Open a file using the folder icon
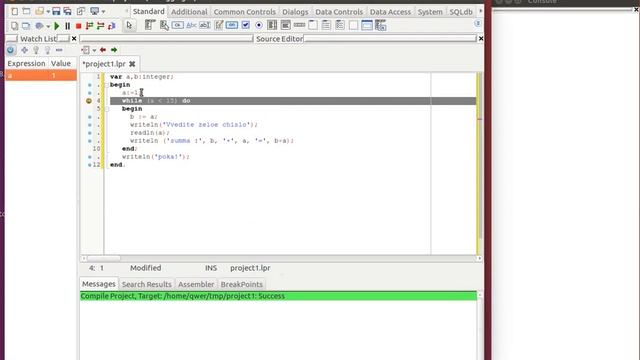Image resolution: width=640 pixels, height=360 pixels. (39, 11)
